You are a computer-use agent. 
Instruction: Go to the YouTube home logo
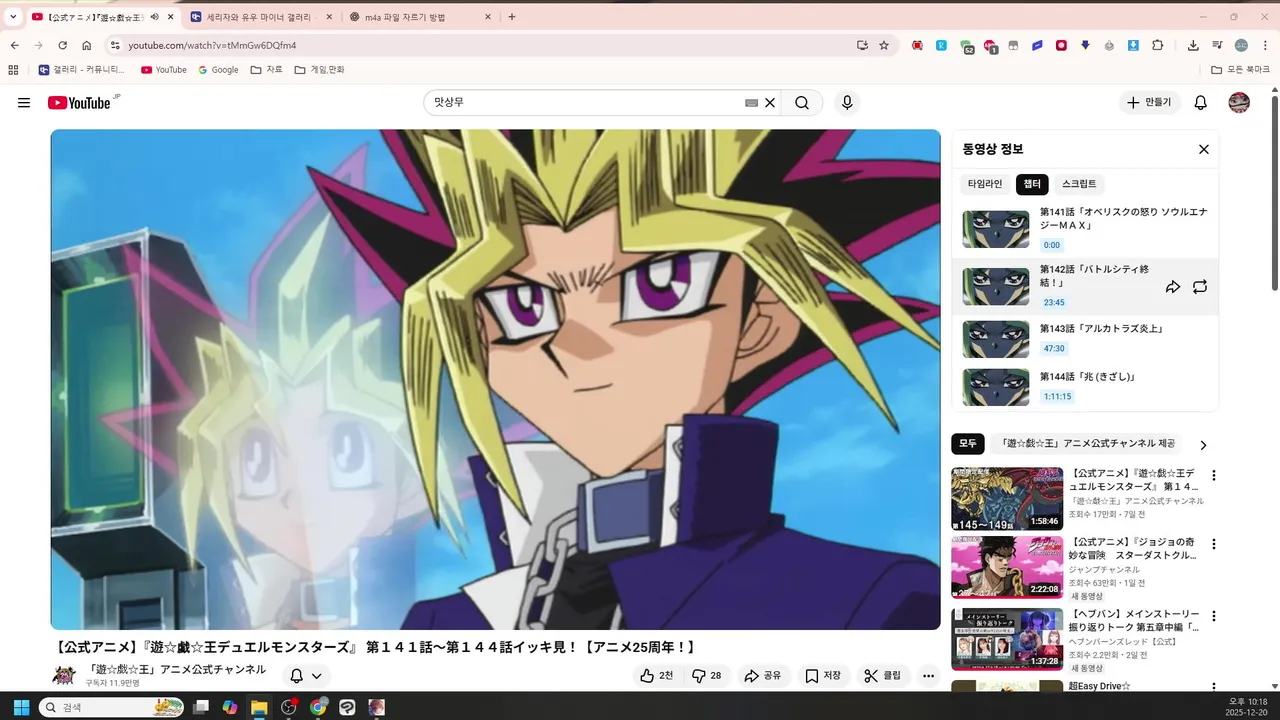[x=79, y=103]
